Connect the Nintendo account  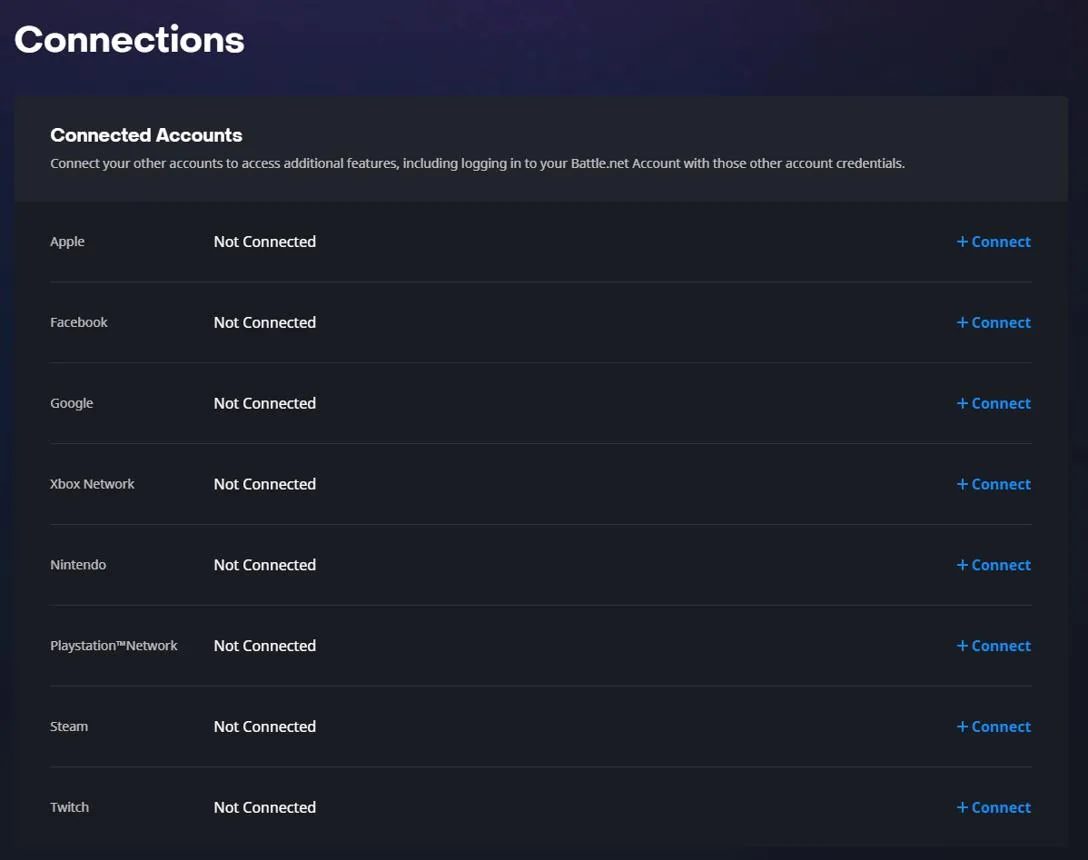coord(994,565)
